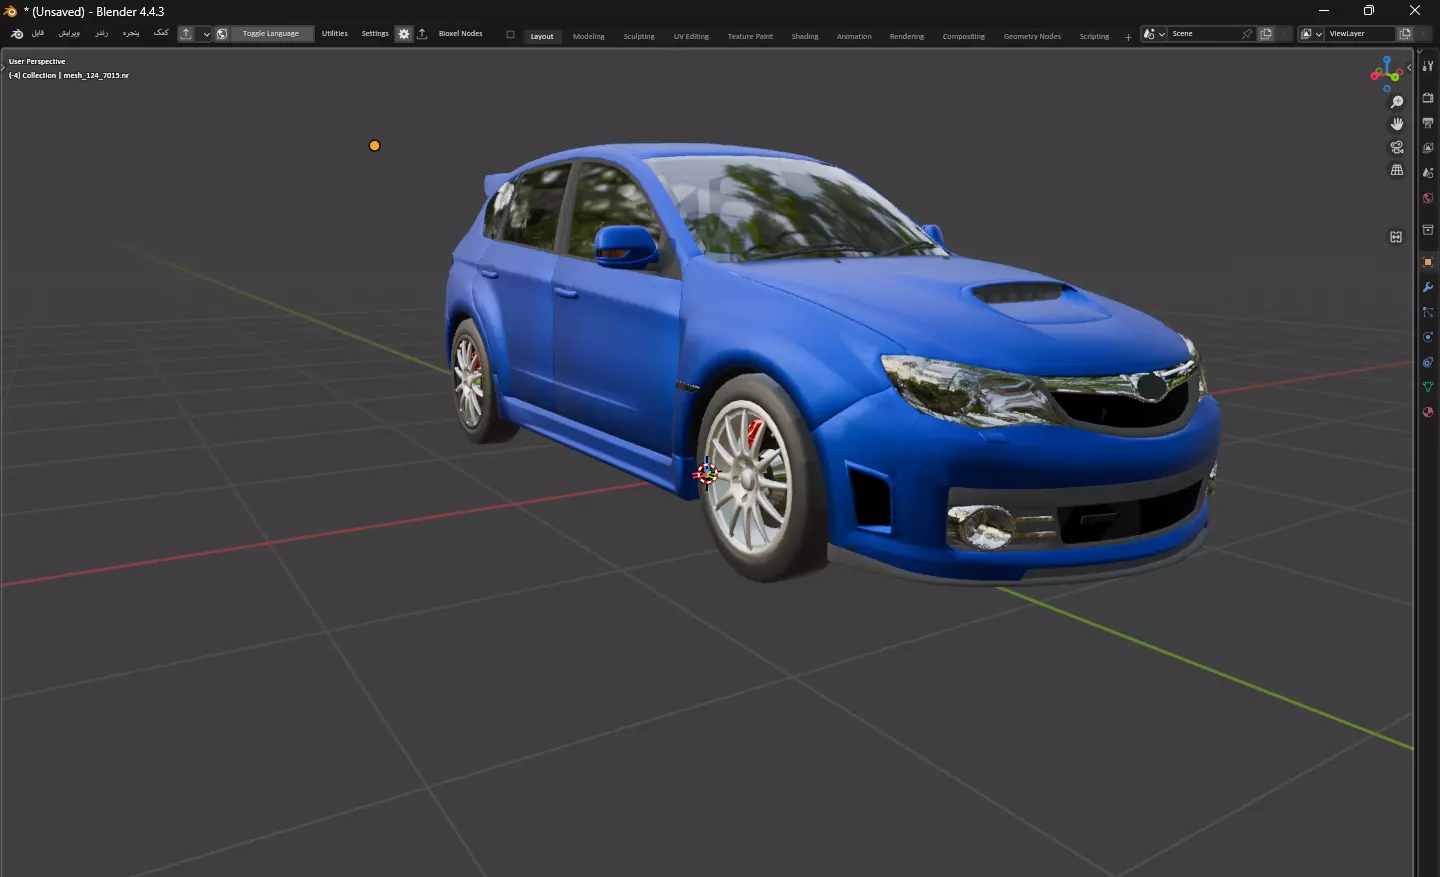
Task: Open the Settings menu
Action: tap(375, 34)
